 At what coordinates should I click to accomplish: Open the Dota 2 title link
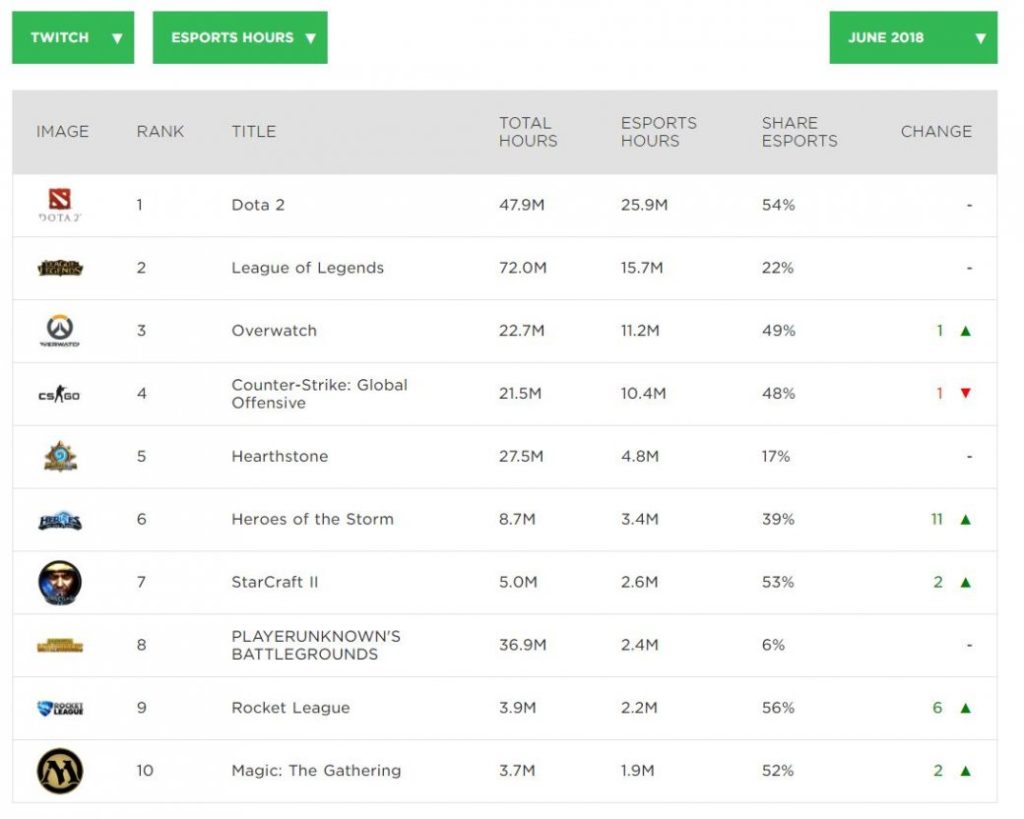(258, 205)
